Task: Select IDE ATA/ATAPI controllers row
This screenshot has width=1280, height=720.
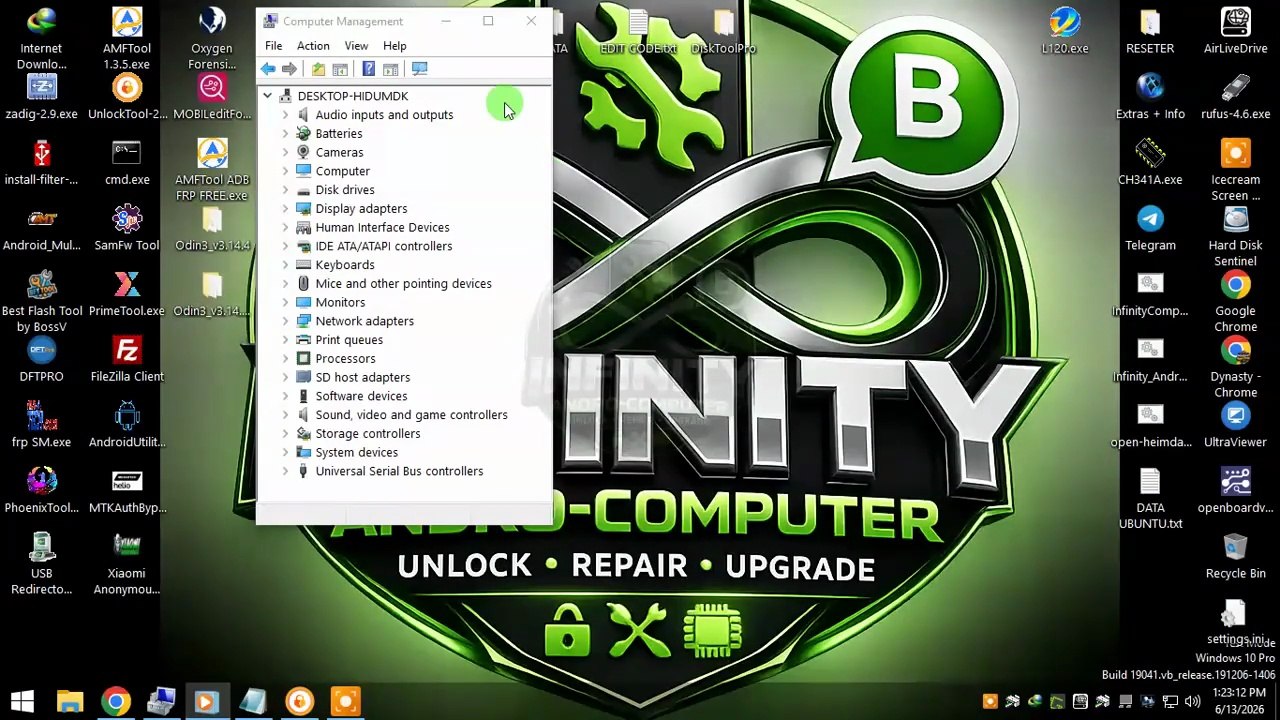Action: tap(383, 246)
